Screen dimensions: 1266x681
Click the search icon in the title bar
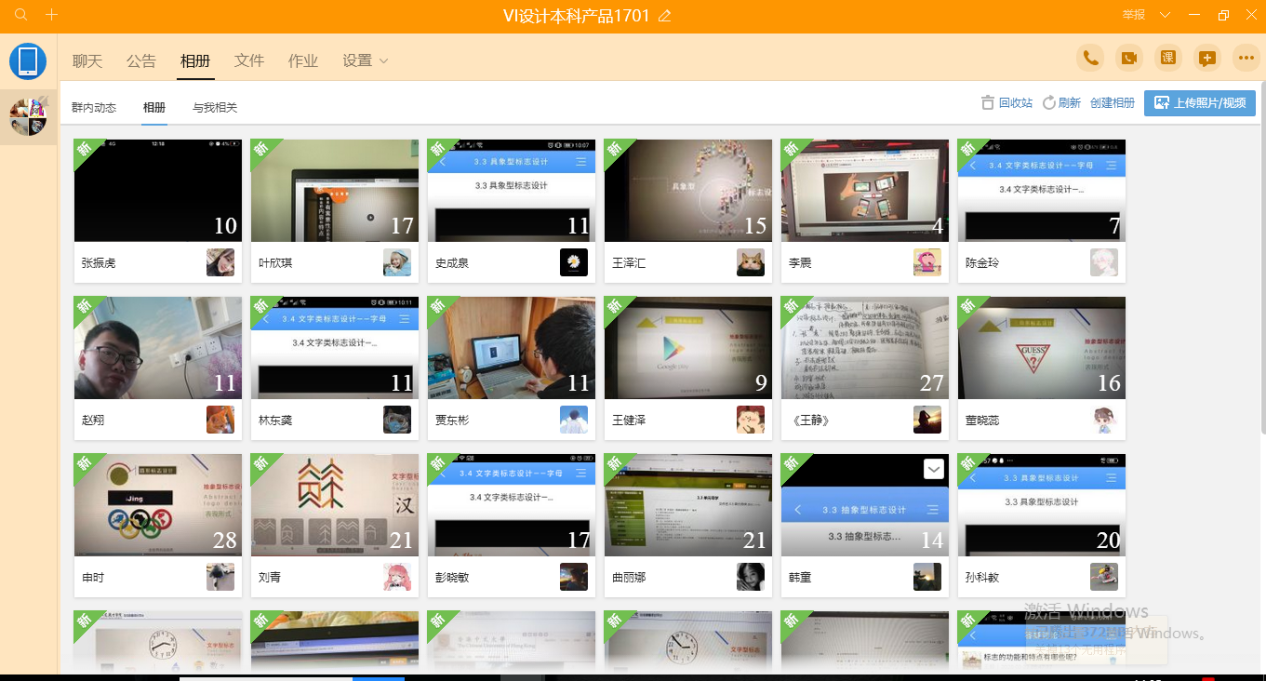21,15
